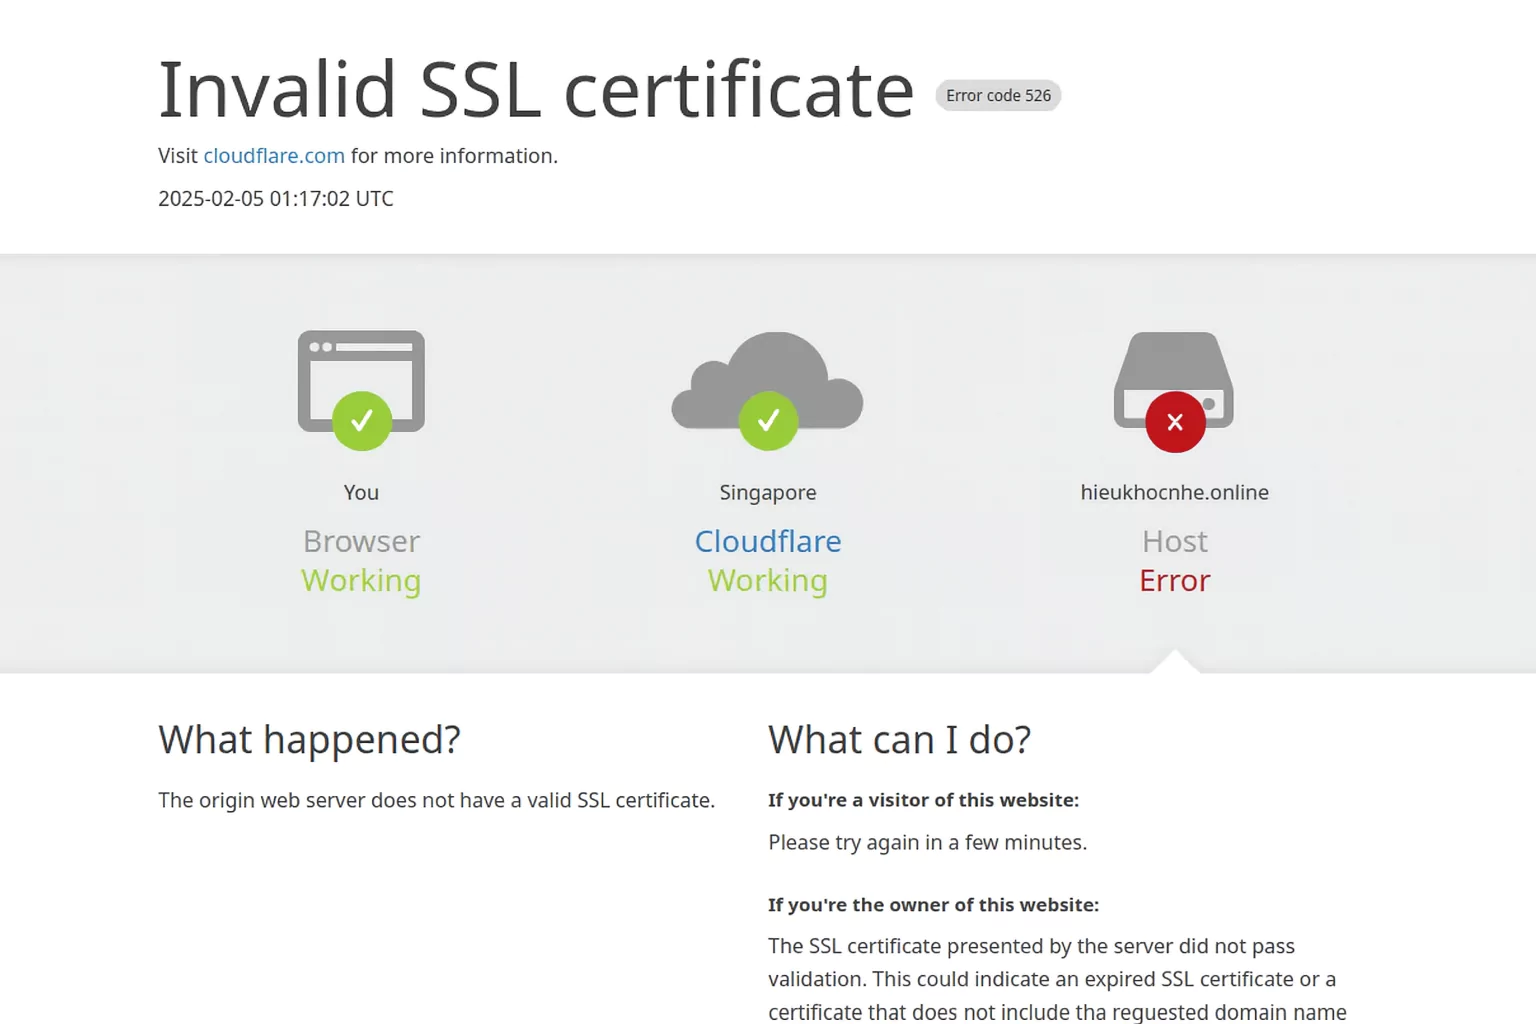Open the blue Cloudflare link under Singapore
The image size is (1536, 1024).
click(768, 541)
